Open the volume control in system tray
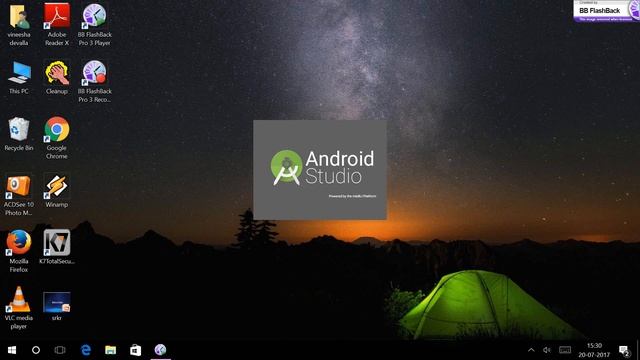 click(x=547, y=350)
